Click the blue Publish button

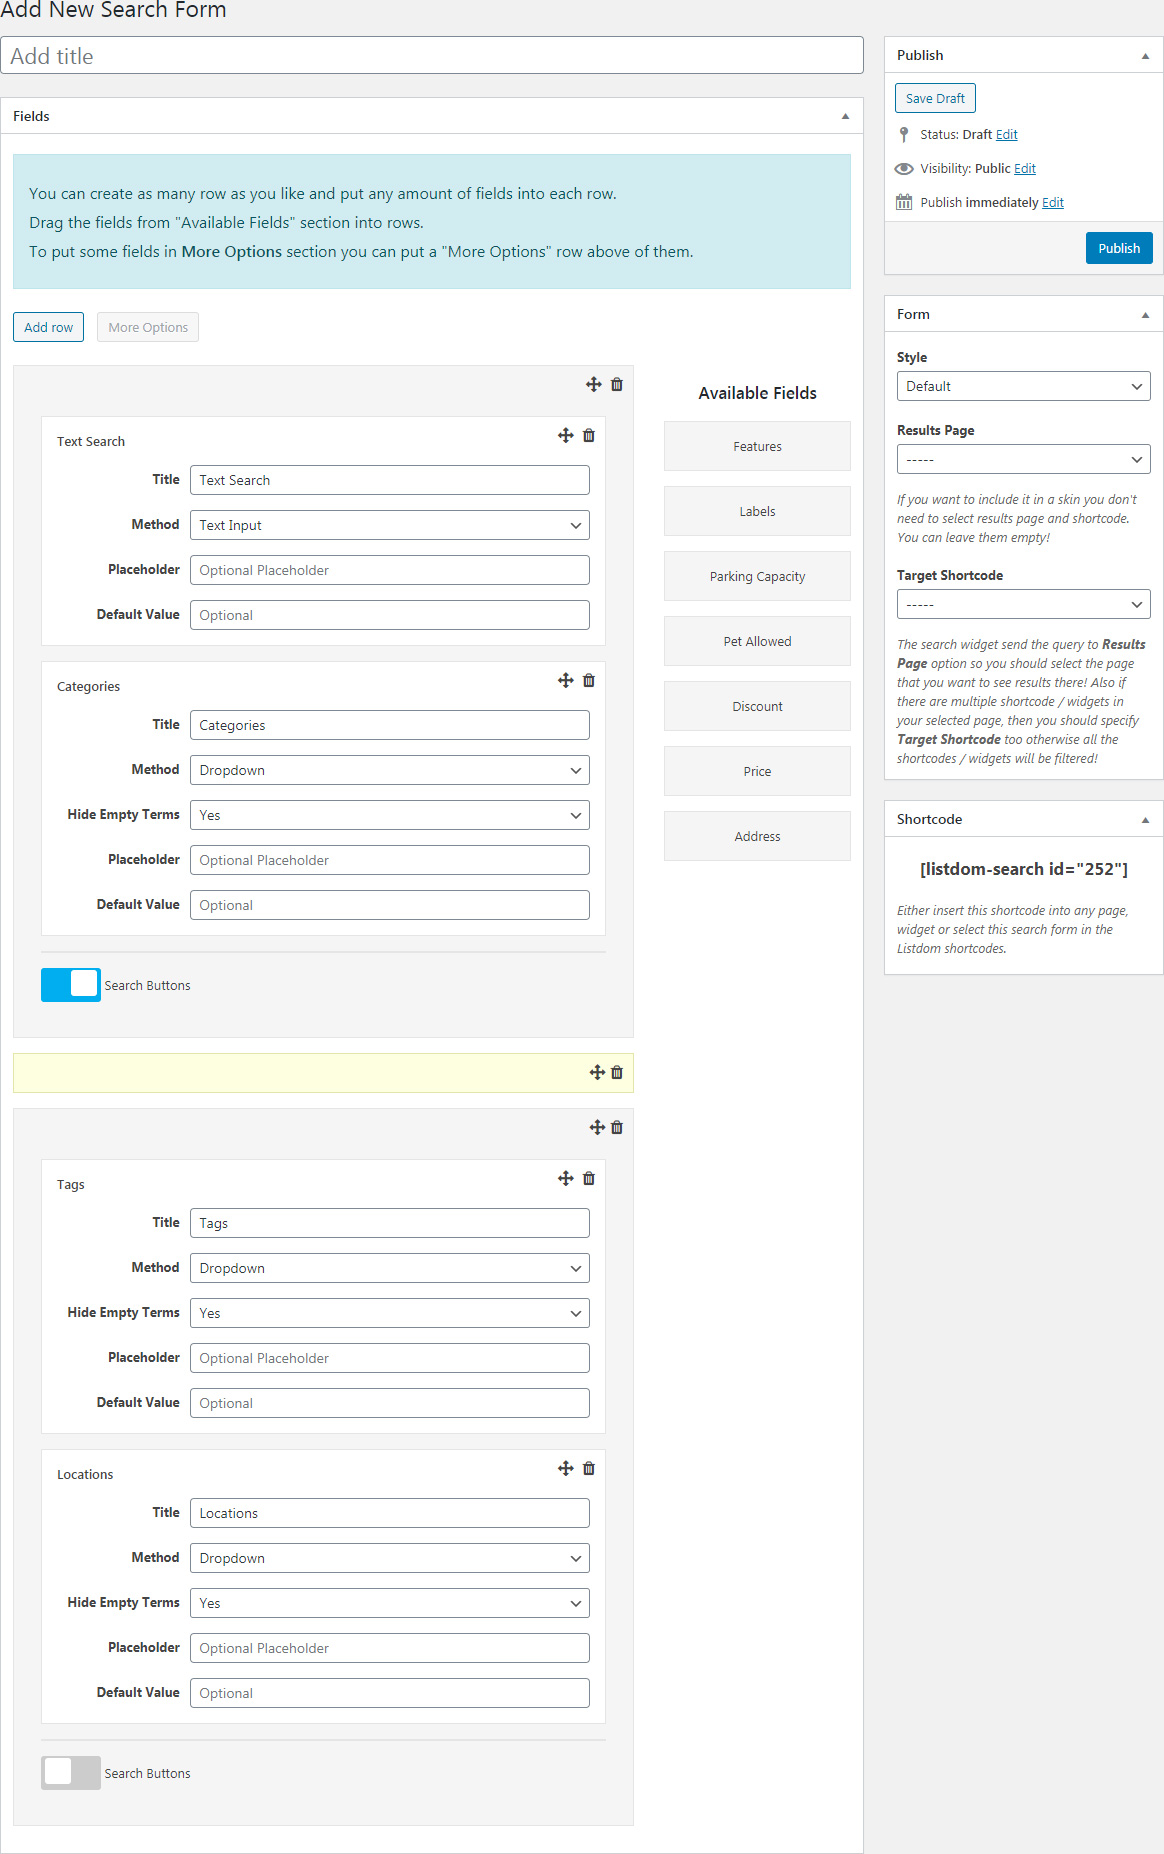tap(1119, 248)
